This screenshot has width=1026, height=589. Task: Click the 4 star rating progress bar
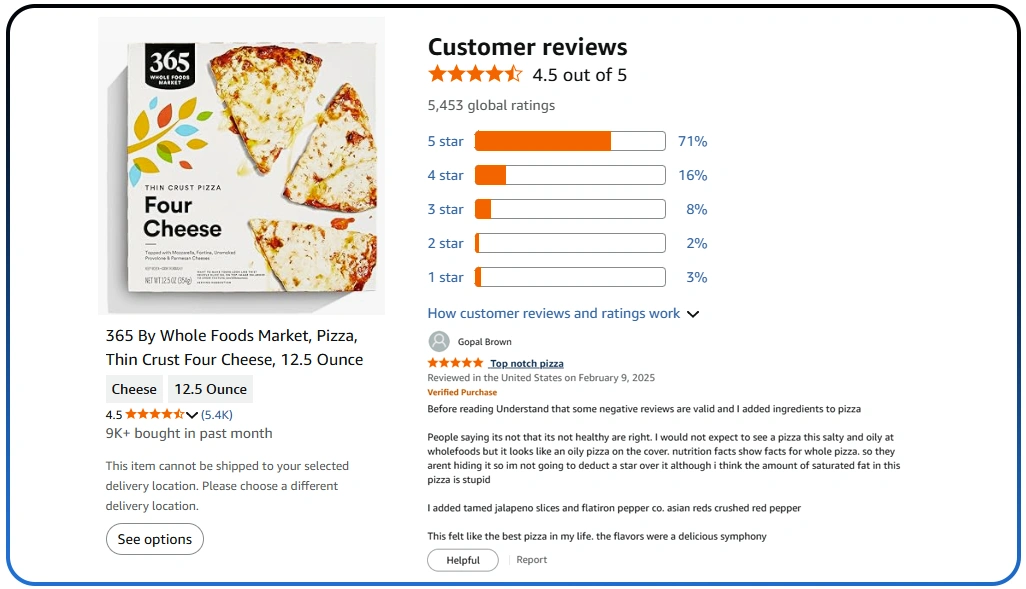click(570, 175)
